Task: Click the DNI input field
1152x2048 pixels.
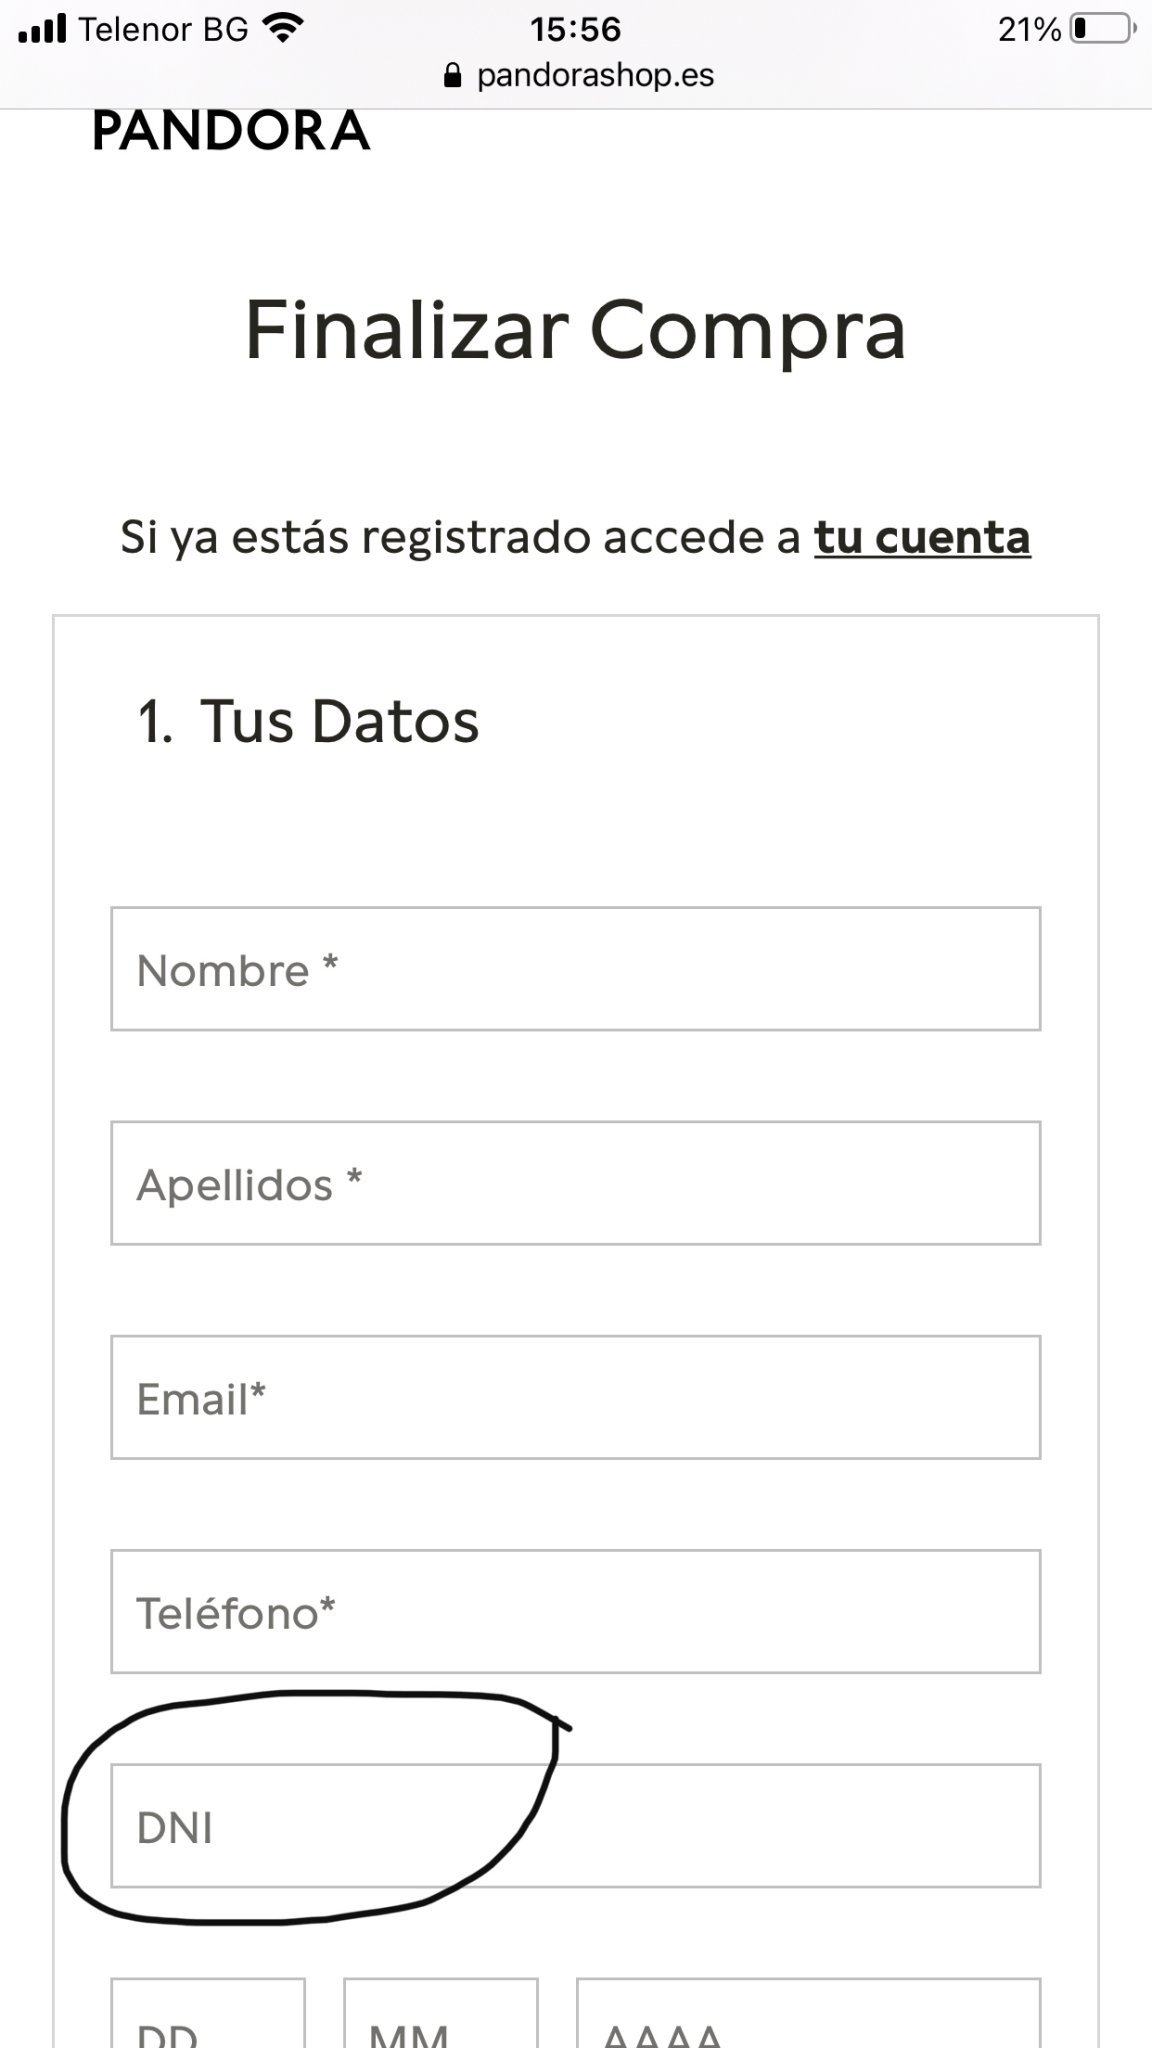Action: pos(576,1826)
